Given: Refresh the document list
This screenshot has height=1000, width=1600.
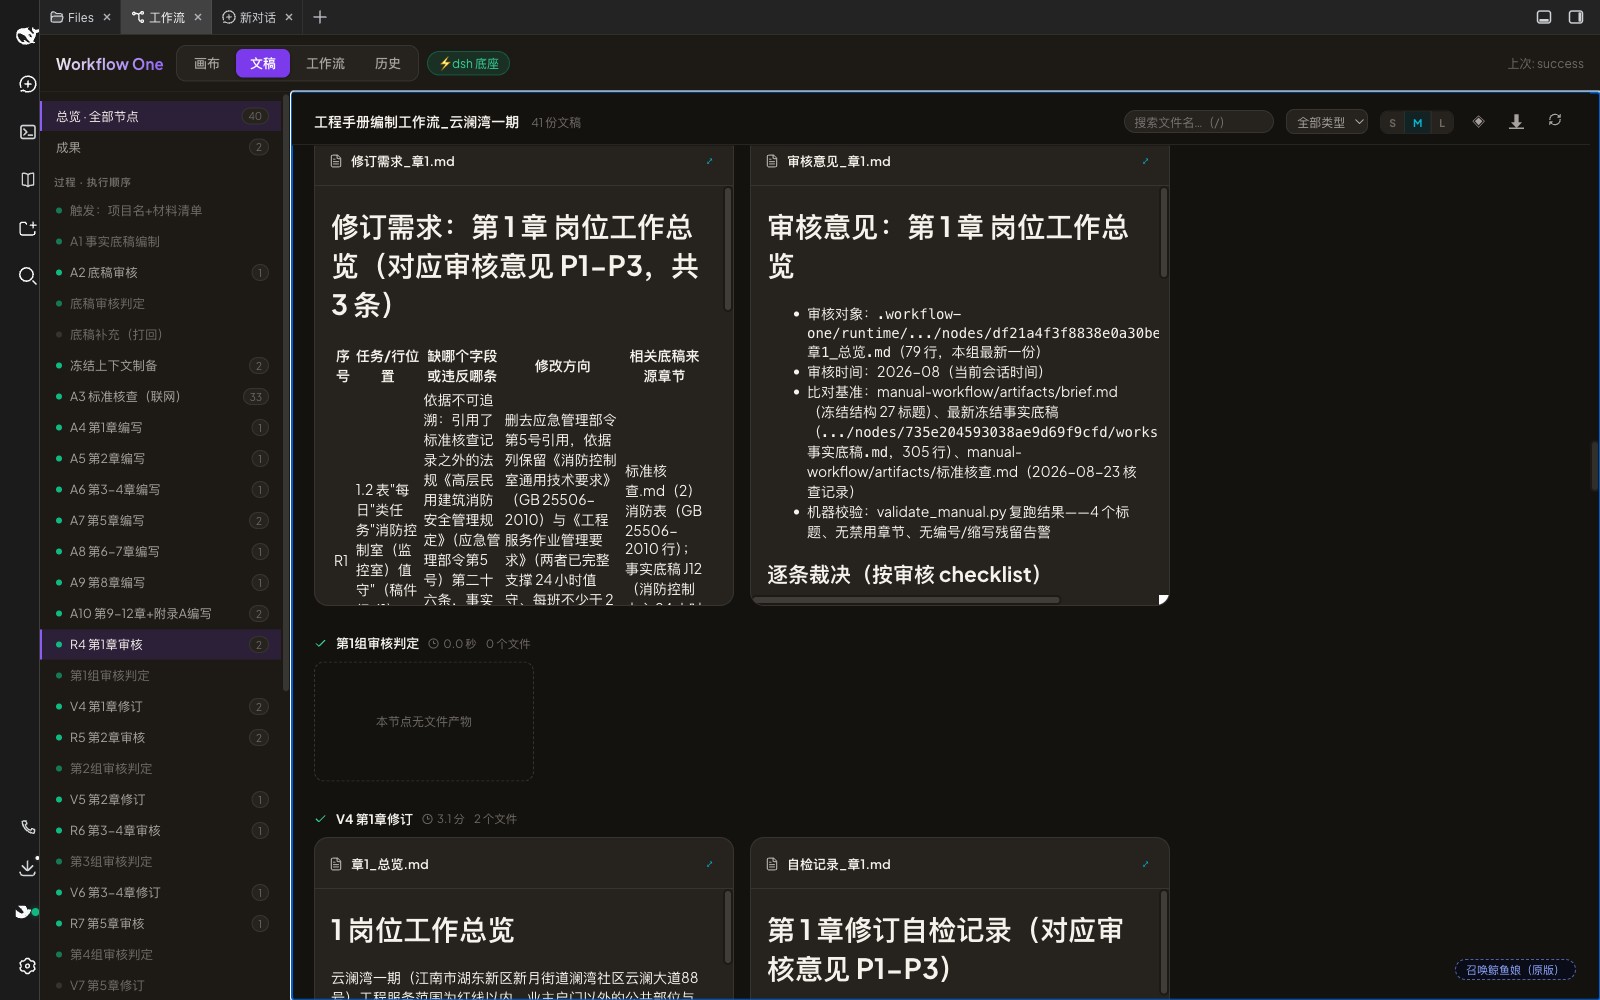Looking at the screenshot, I should [1555, 120].
